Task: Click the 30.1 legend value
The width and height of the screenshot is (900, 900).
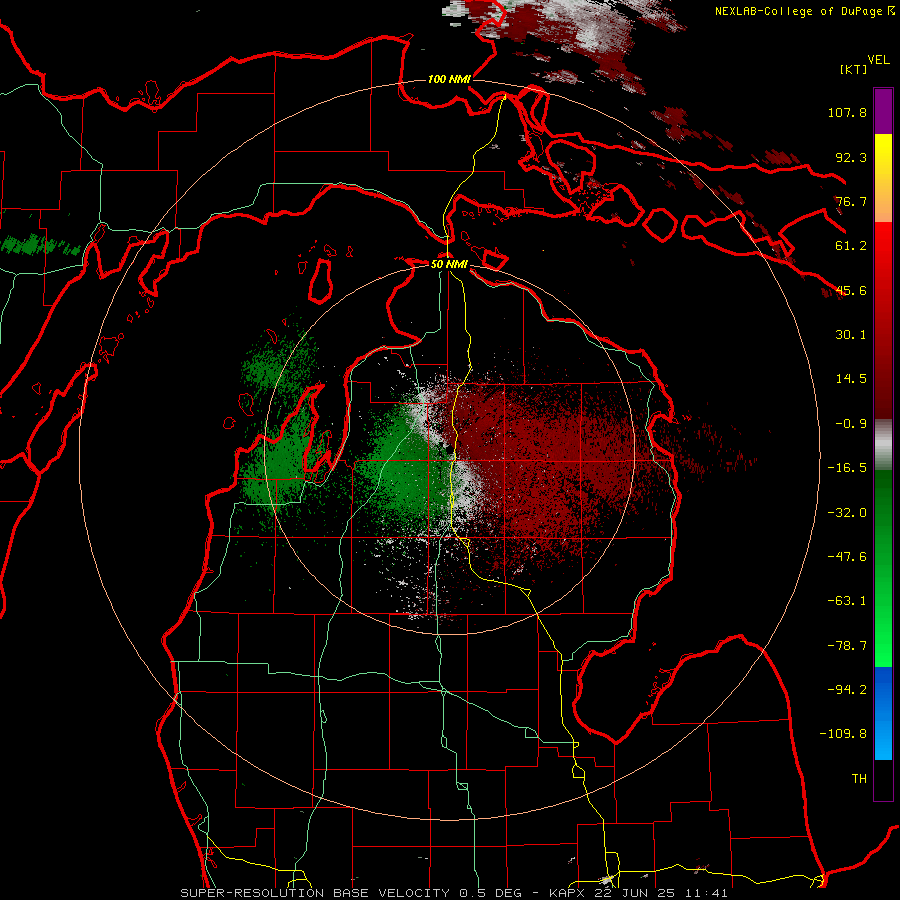Action: [x=851, y=335]
